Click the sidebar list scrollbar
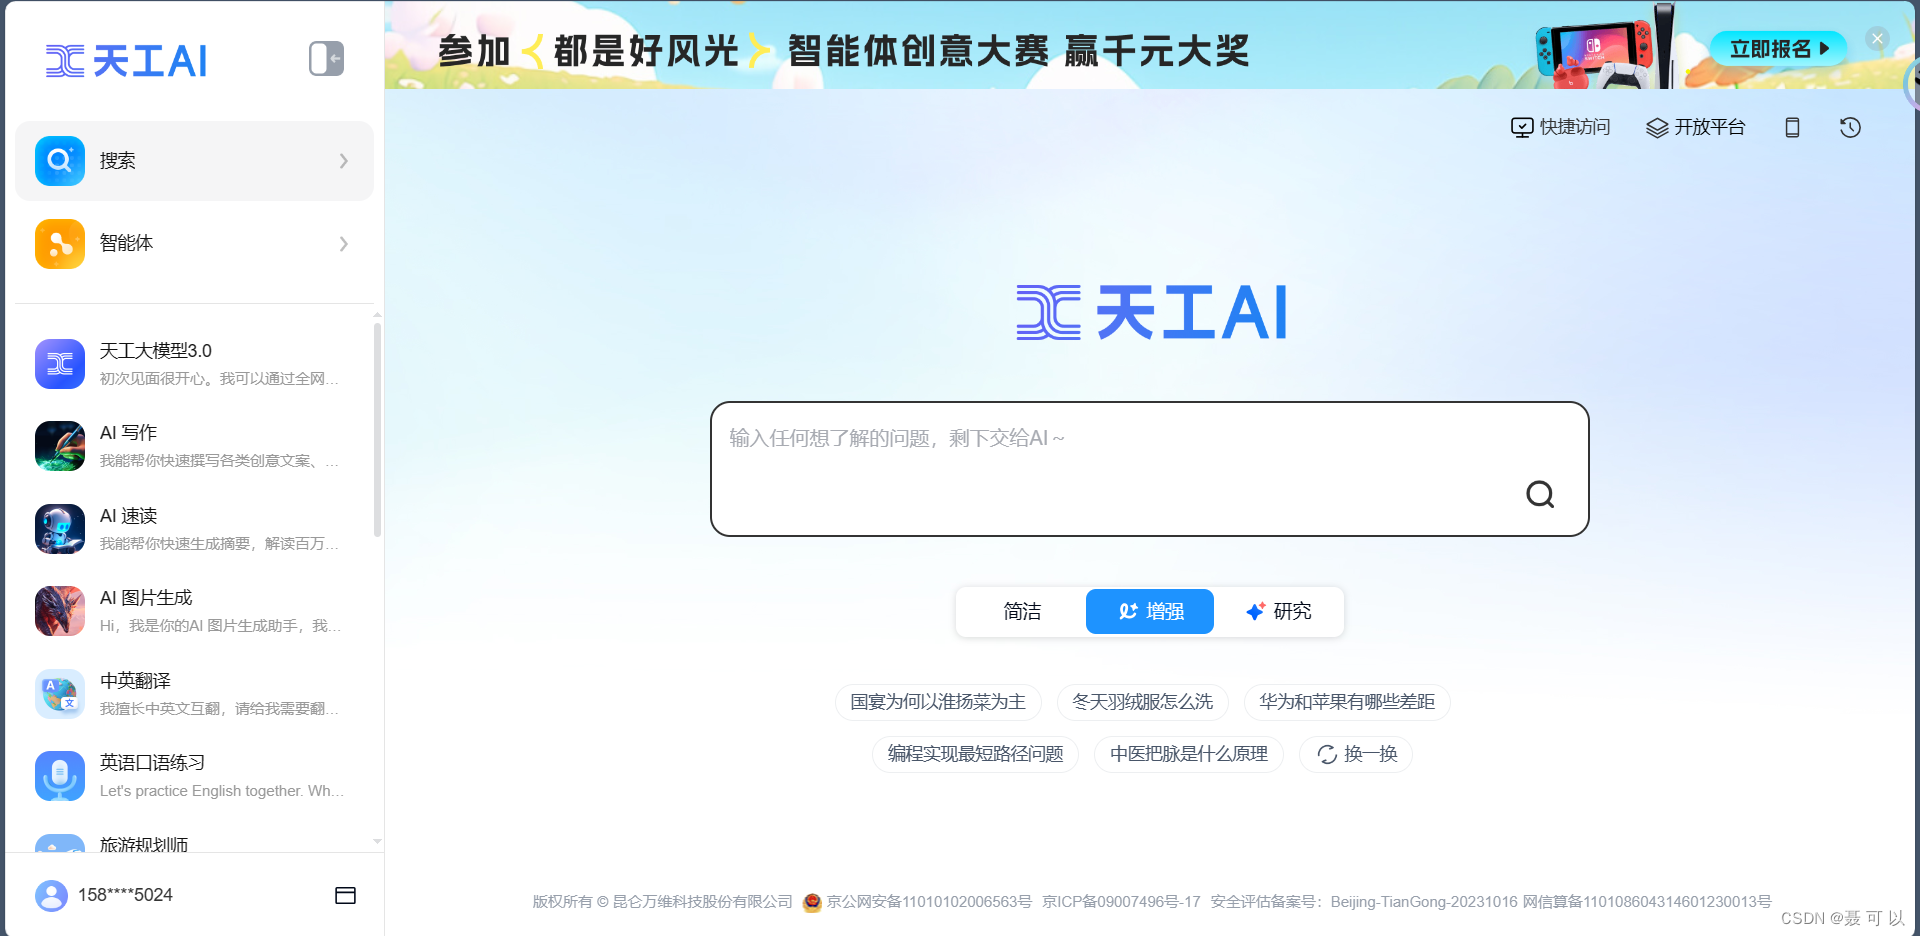Screen dimensions: 1920x936 (x=377, y=430)
